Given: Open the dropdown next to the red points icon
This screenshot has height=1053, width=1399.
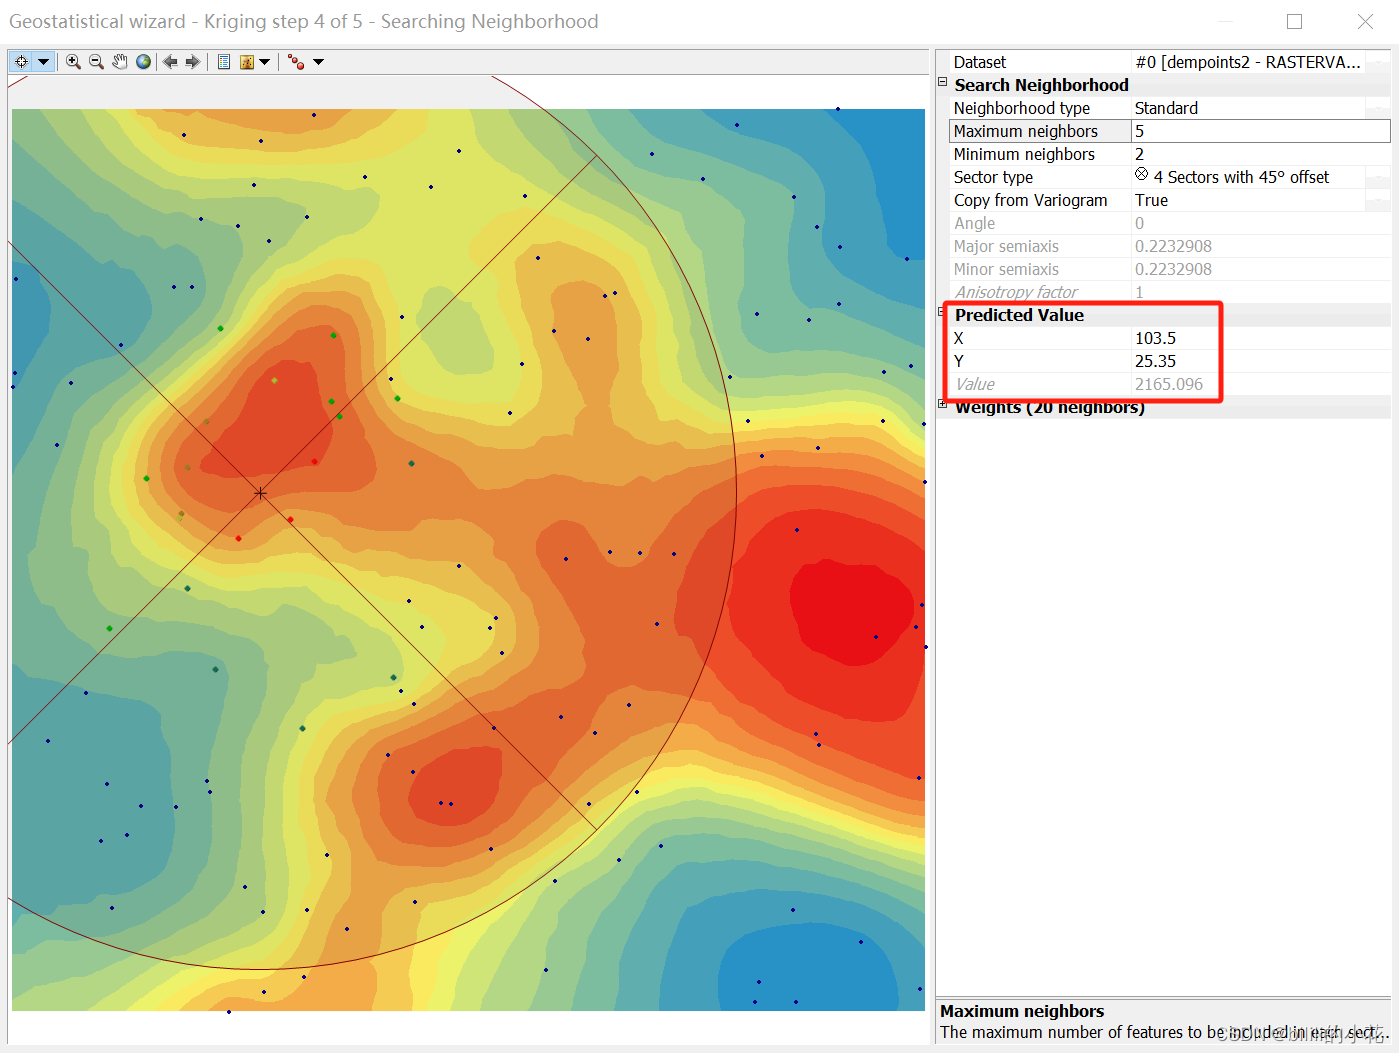Looking at the screenshot, I should tap(319, 62).
